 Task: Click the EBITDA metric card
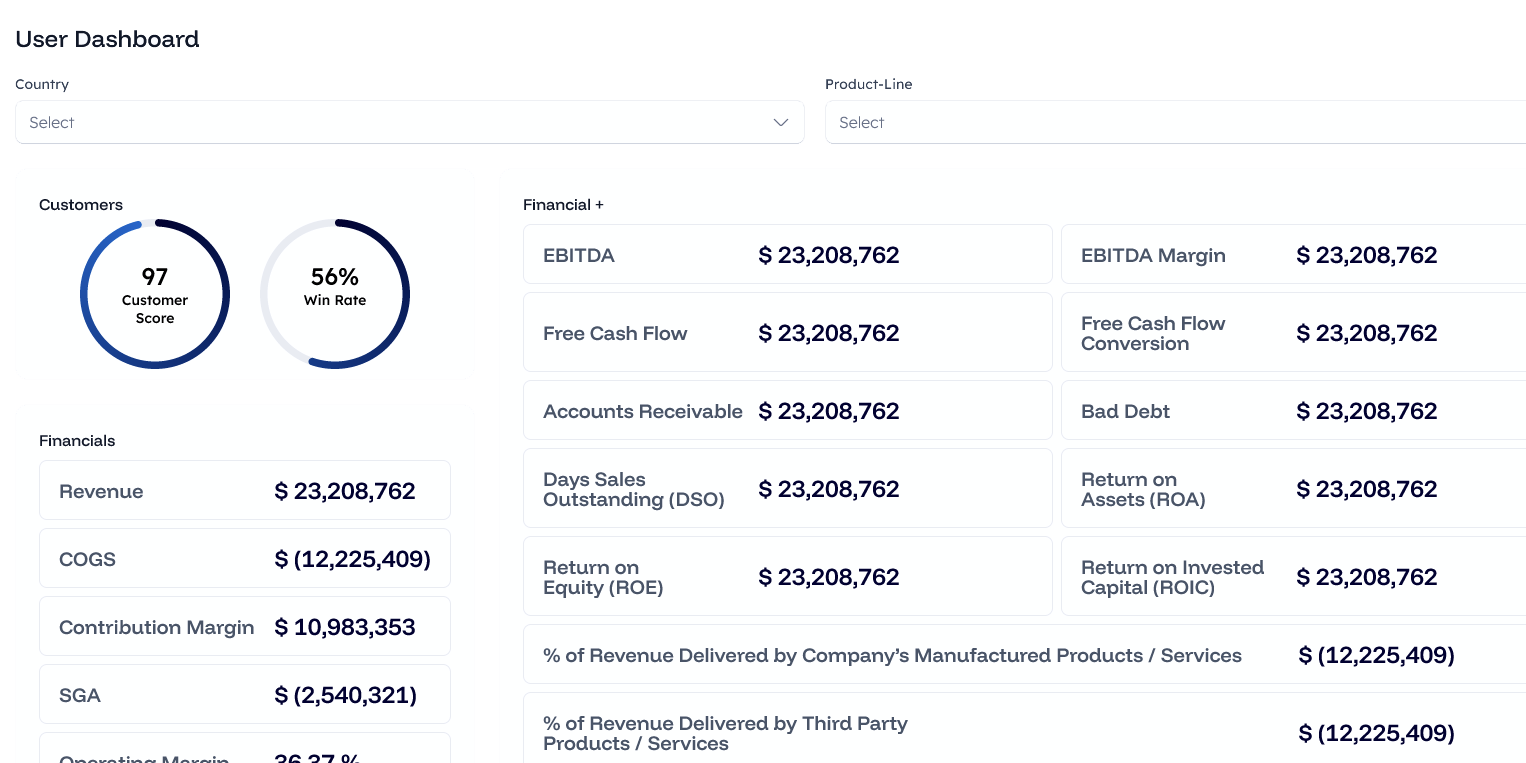pos(787,255)
